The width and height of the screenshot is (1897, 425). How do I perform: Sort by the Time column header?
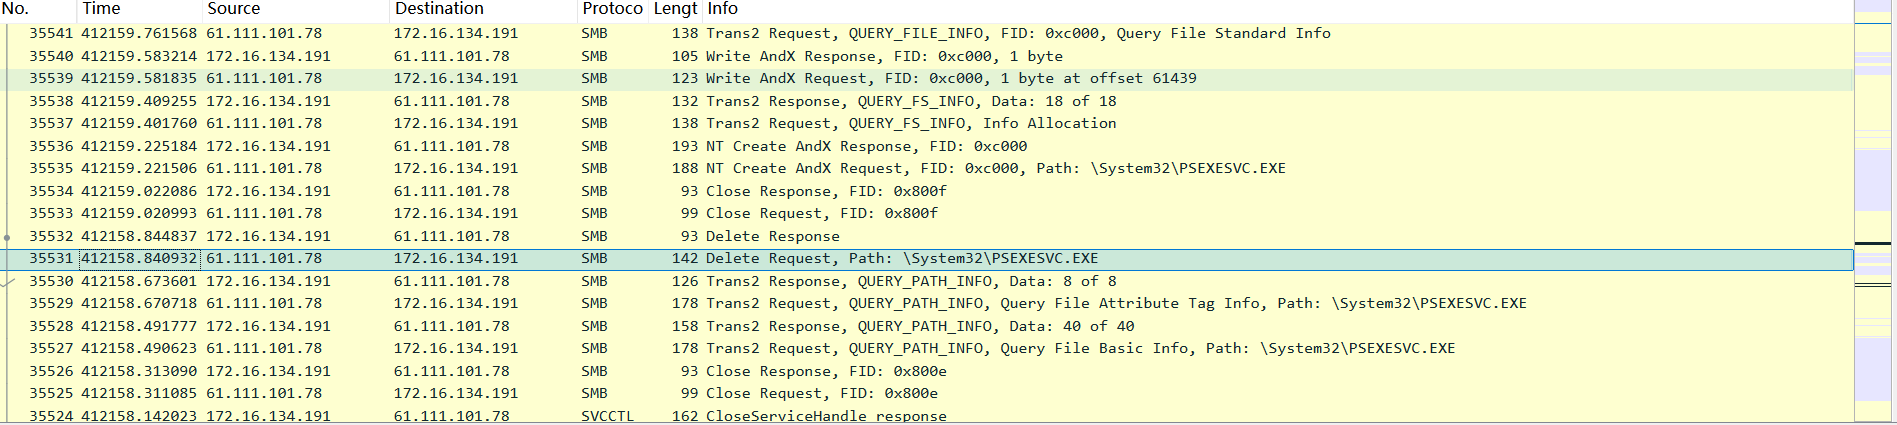coord(141,9)
